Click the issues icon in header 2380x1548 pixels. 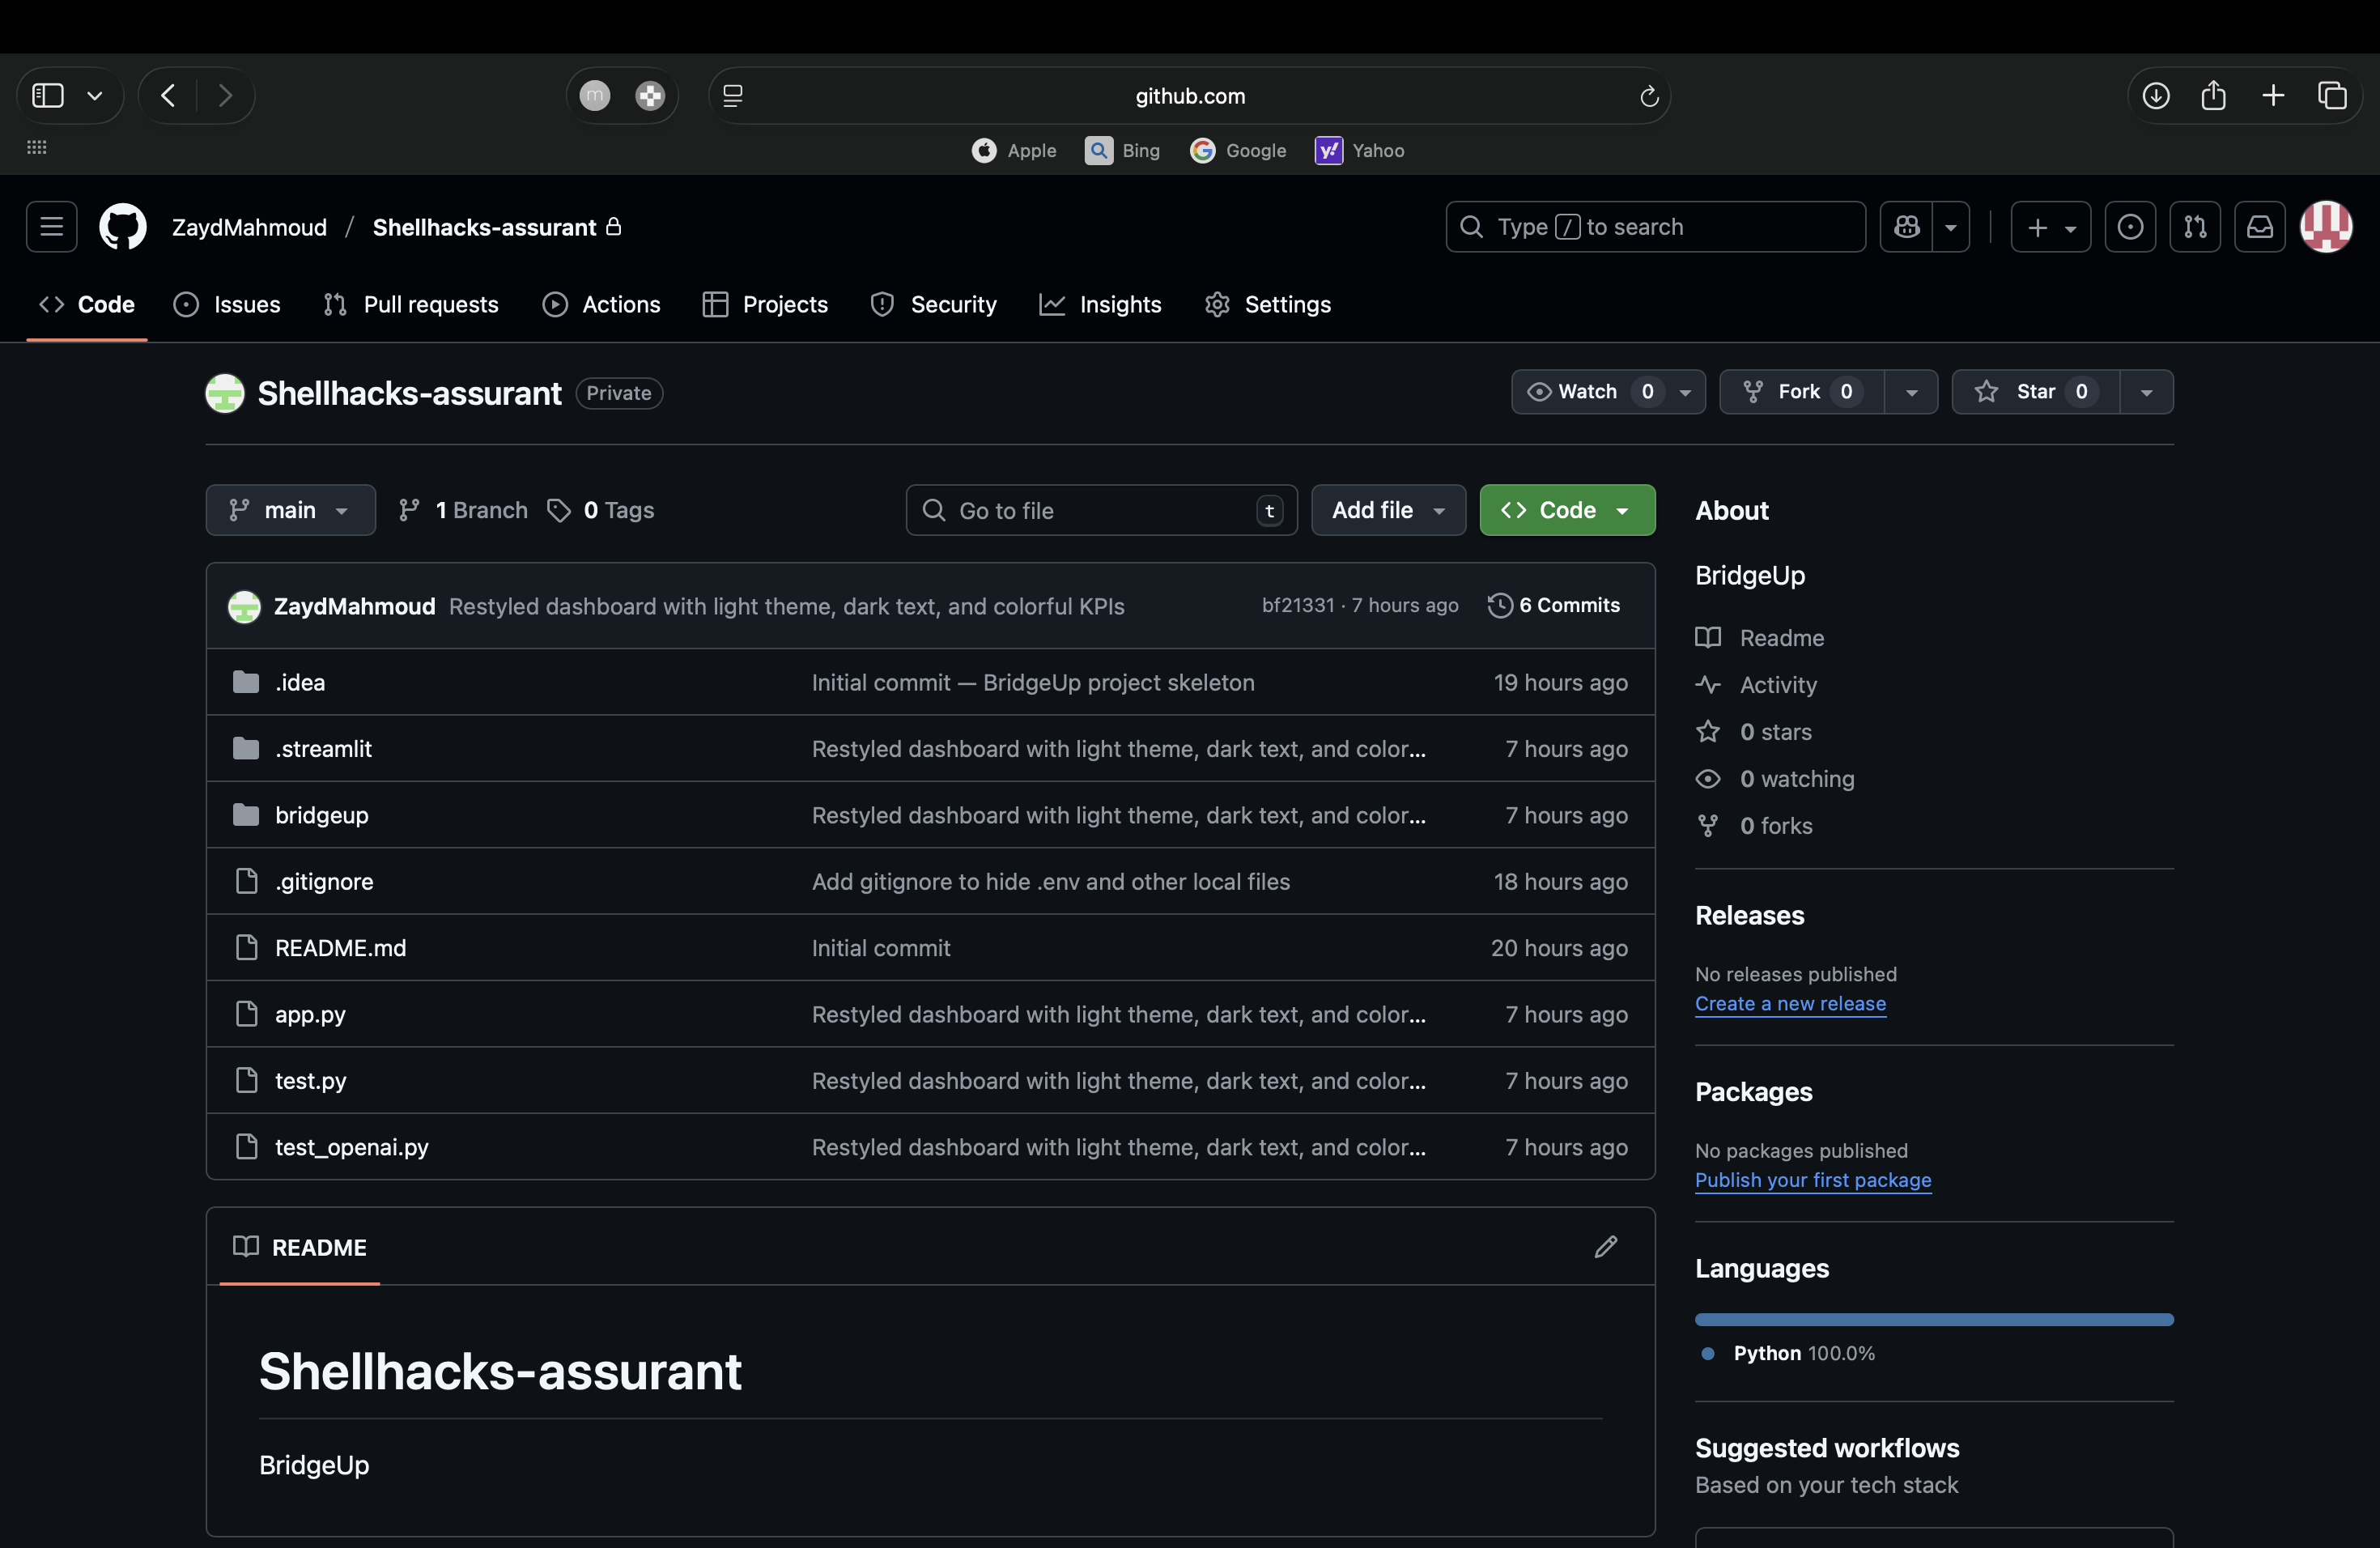coord(2129,227)
